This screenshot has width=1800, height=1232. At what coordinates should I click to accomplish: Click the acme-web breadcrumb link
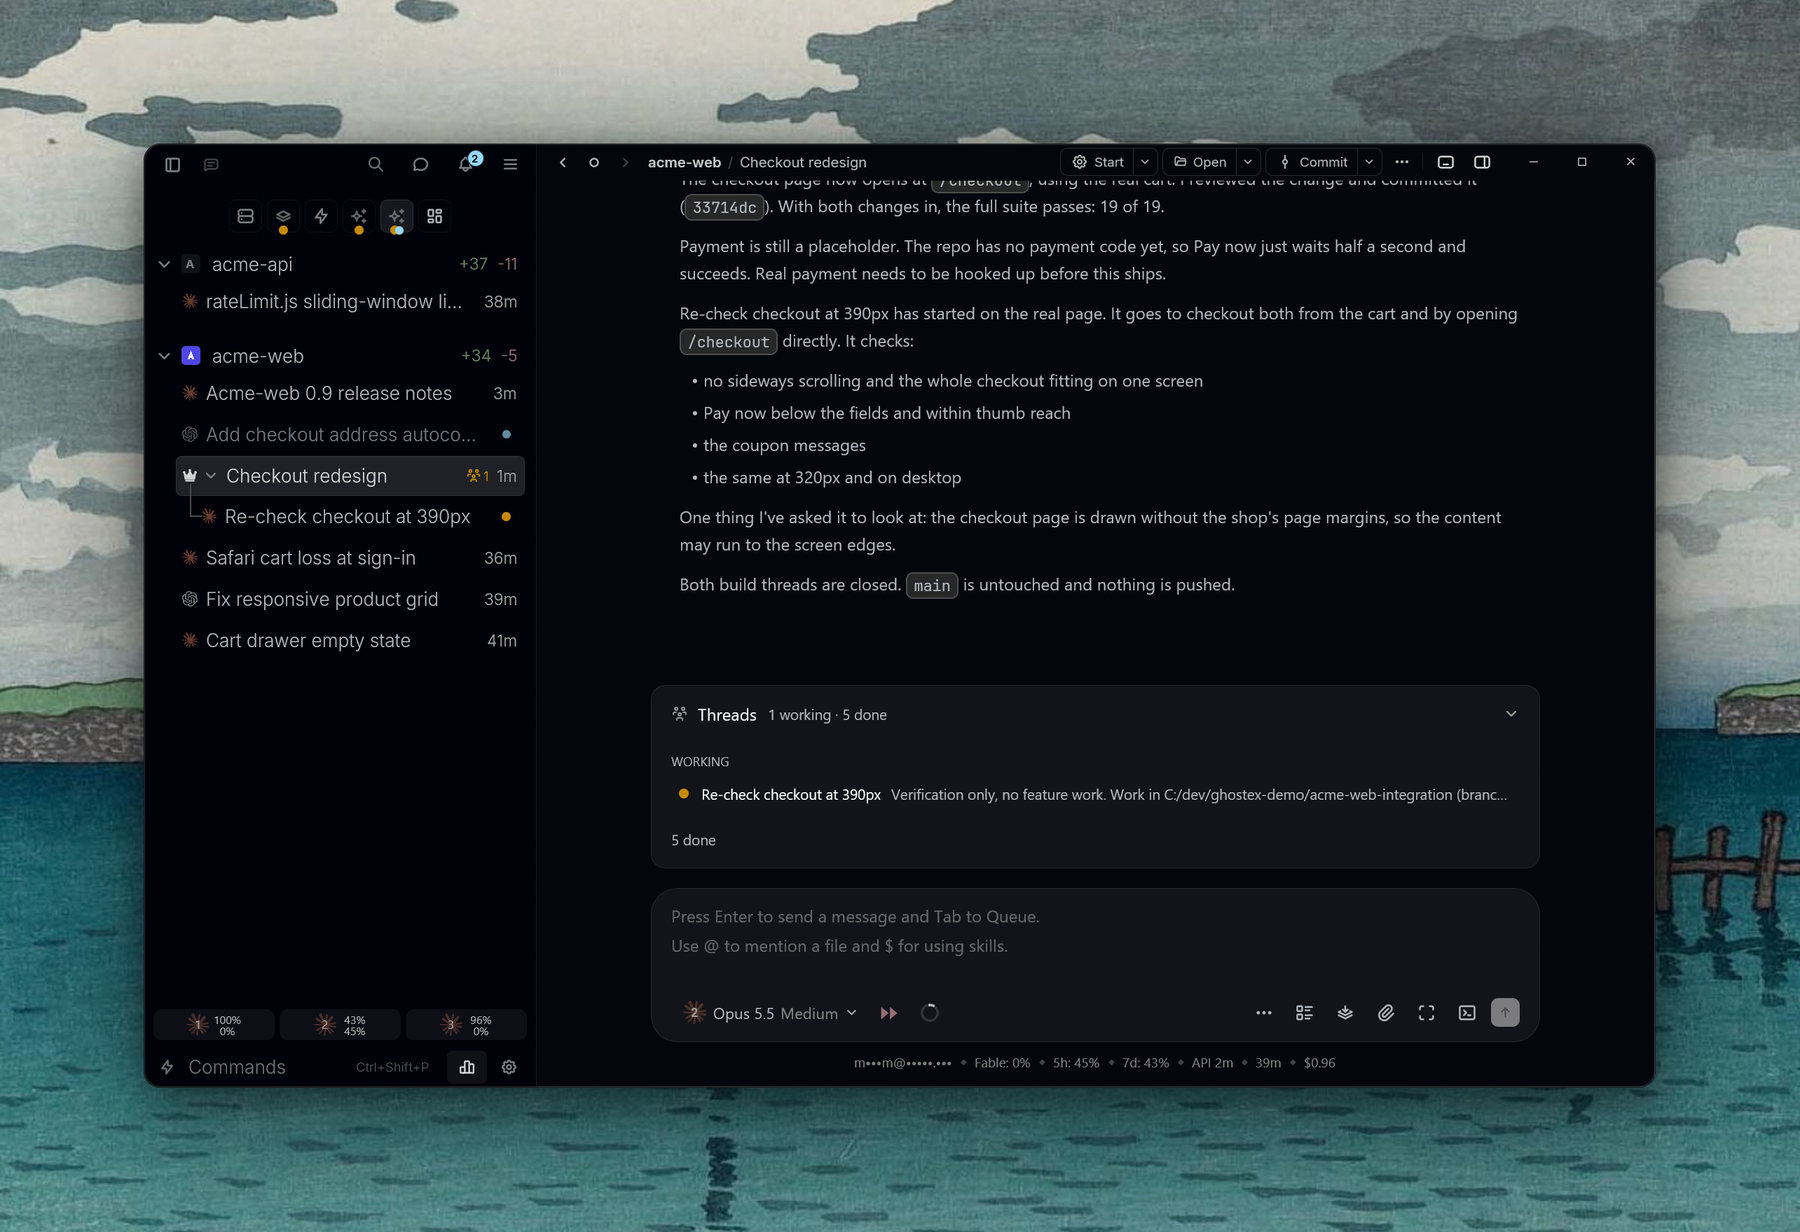pos(684,162)
